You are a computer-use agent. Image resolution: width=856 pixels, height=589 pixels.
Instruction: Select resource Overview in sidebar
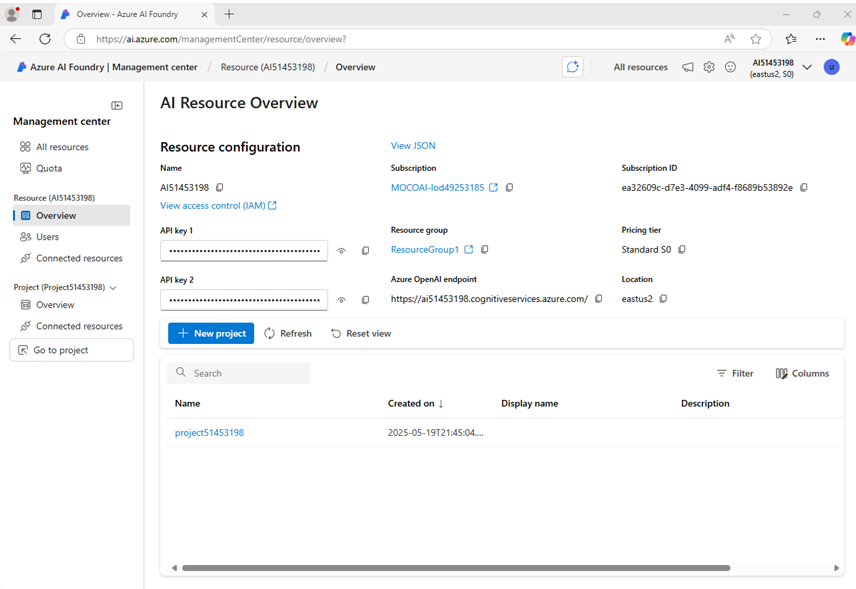(x=72, y=216)
